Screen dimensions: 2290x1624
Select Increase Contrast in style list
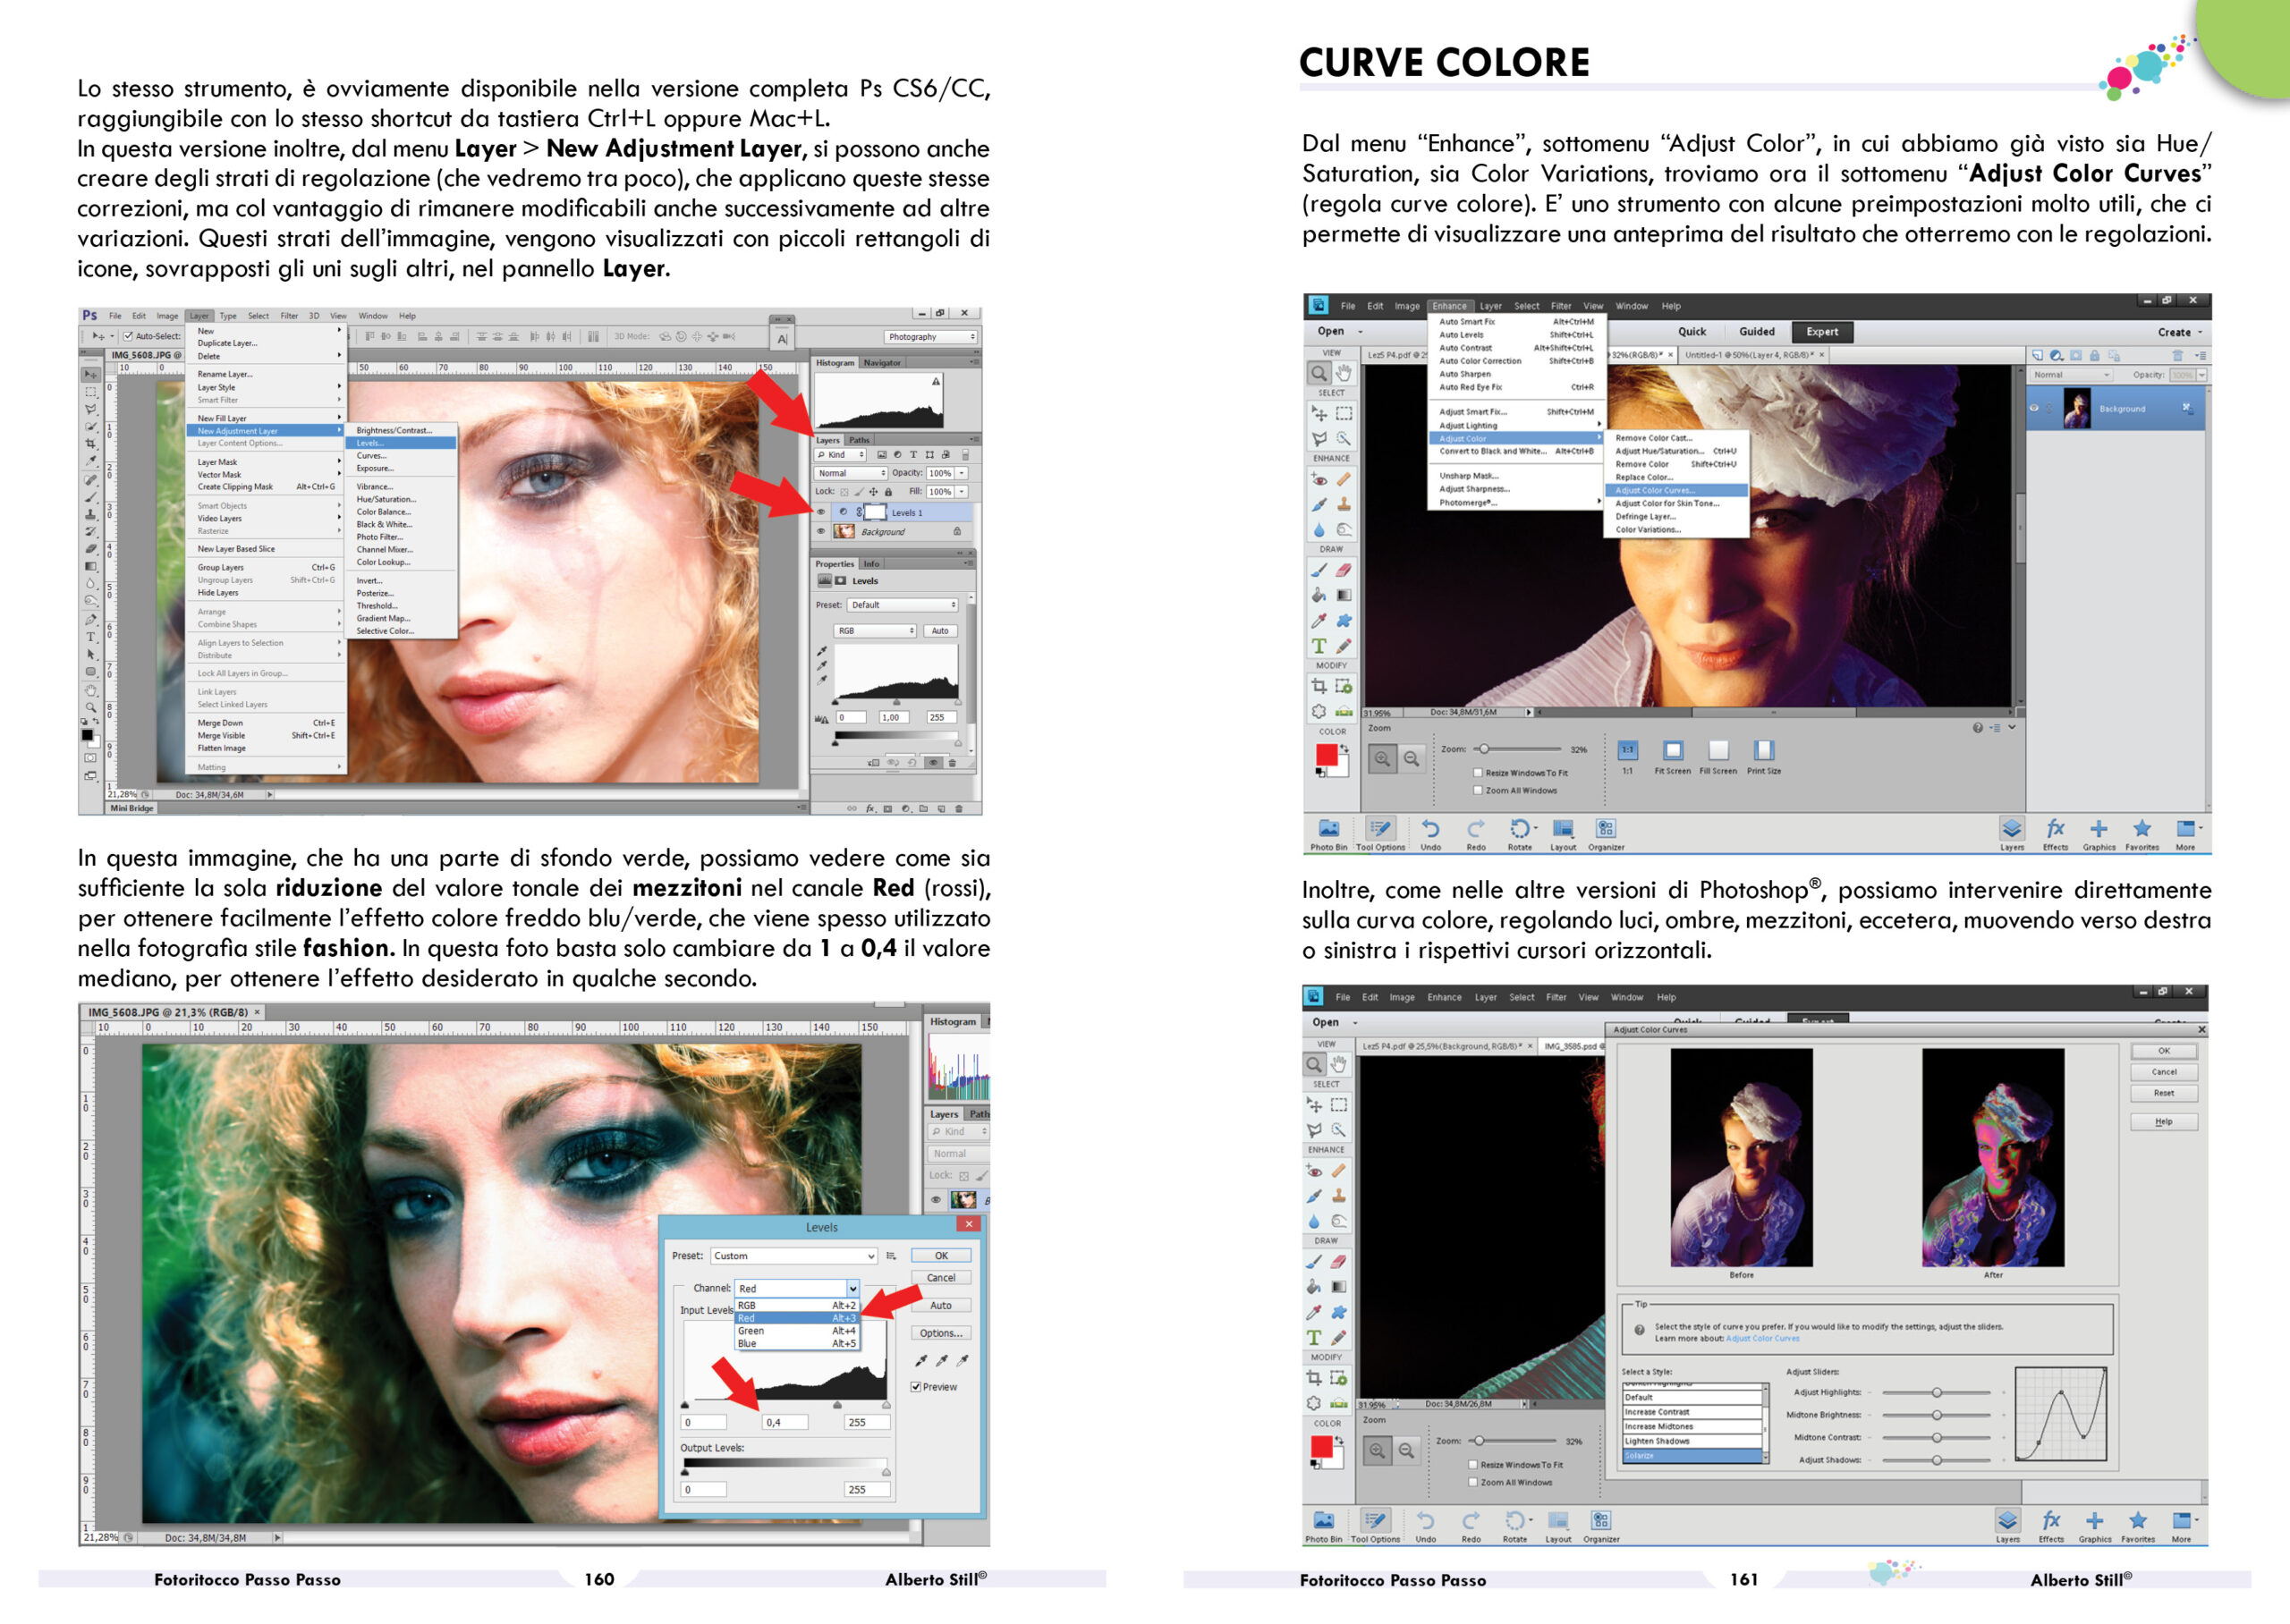(1693, 1412)
